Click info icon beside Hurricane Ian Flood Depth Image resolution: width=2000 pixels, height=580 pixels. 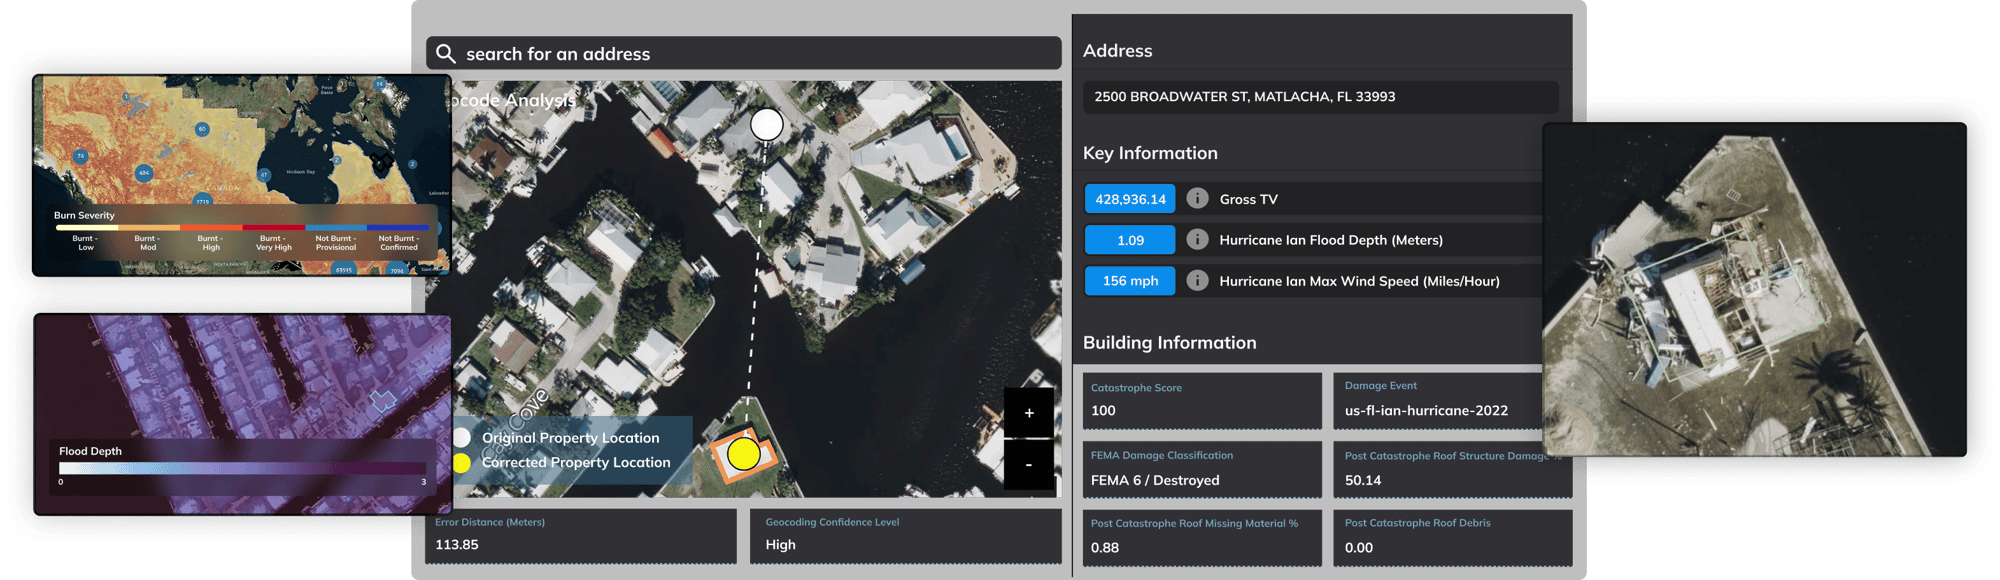click(1197, 239)
